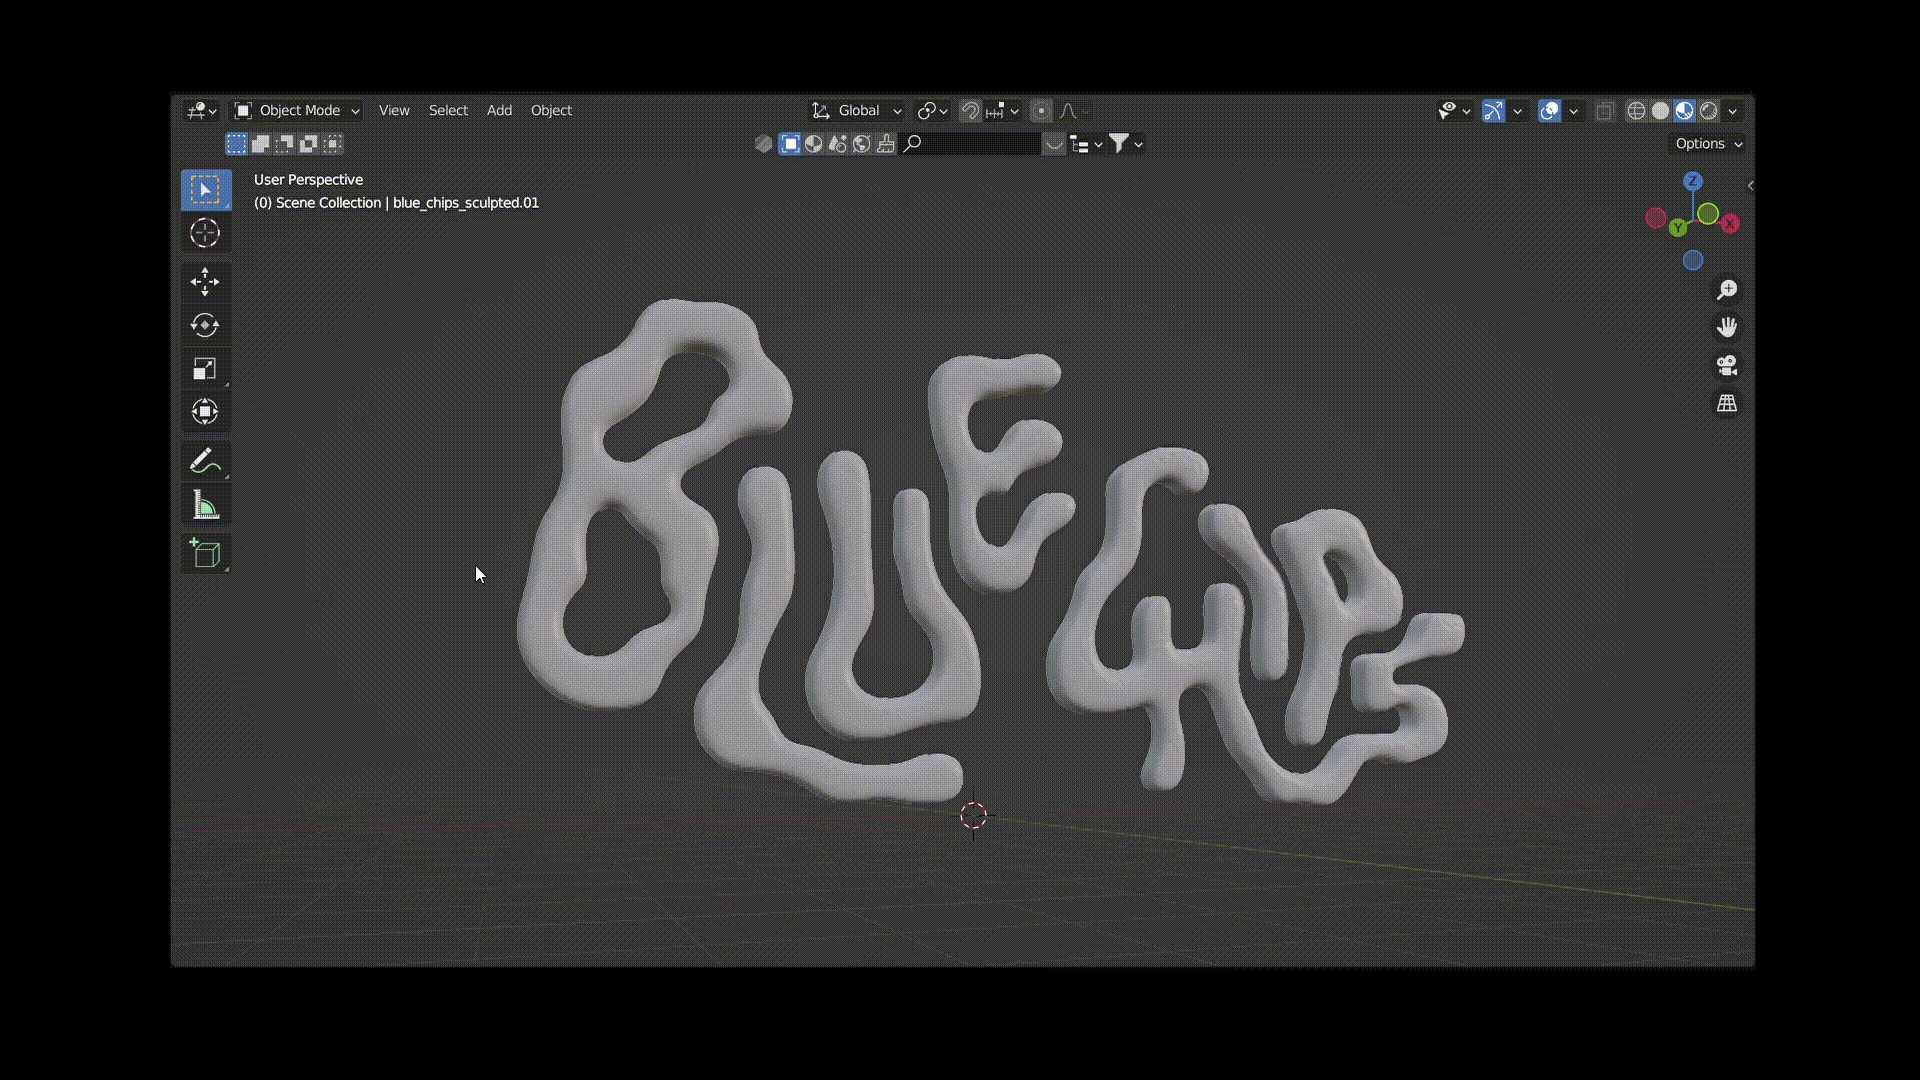Click the negative X axis gizmo dot
1920x1080 pixels.
tap(1656, 218)
